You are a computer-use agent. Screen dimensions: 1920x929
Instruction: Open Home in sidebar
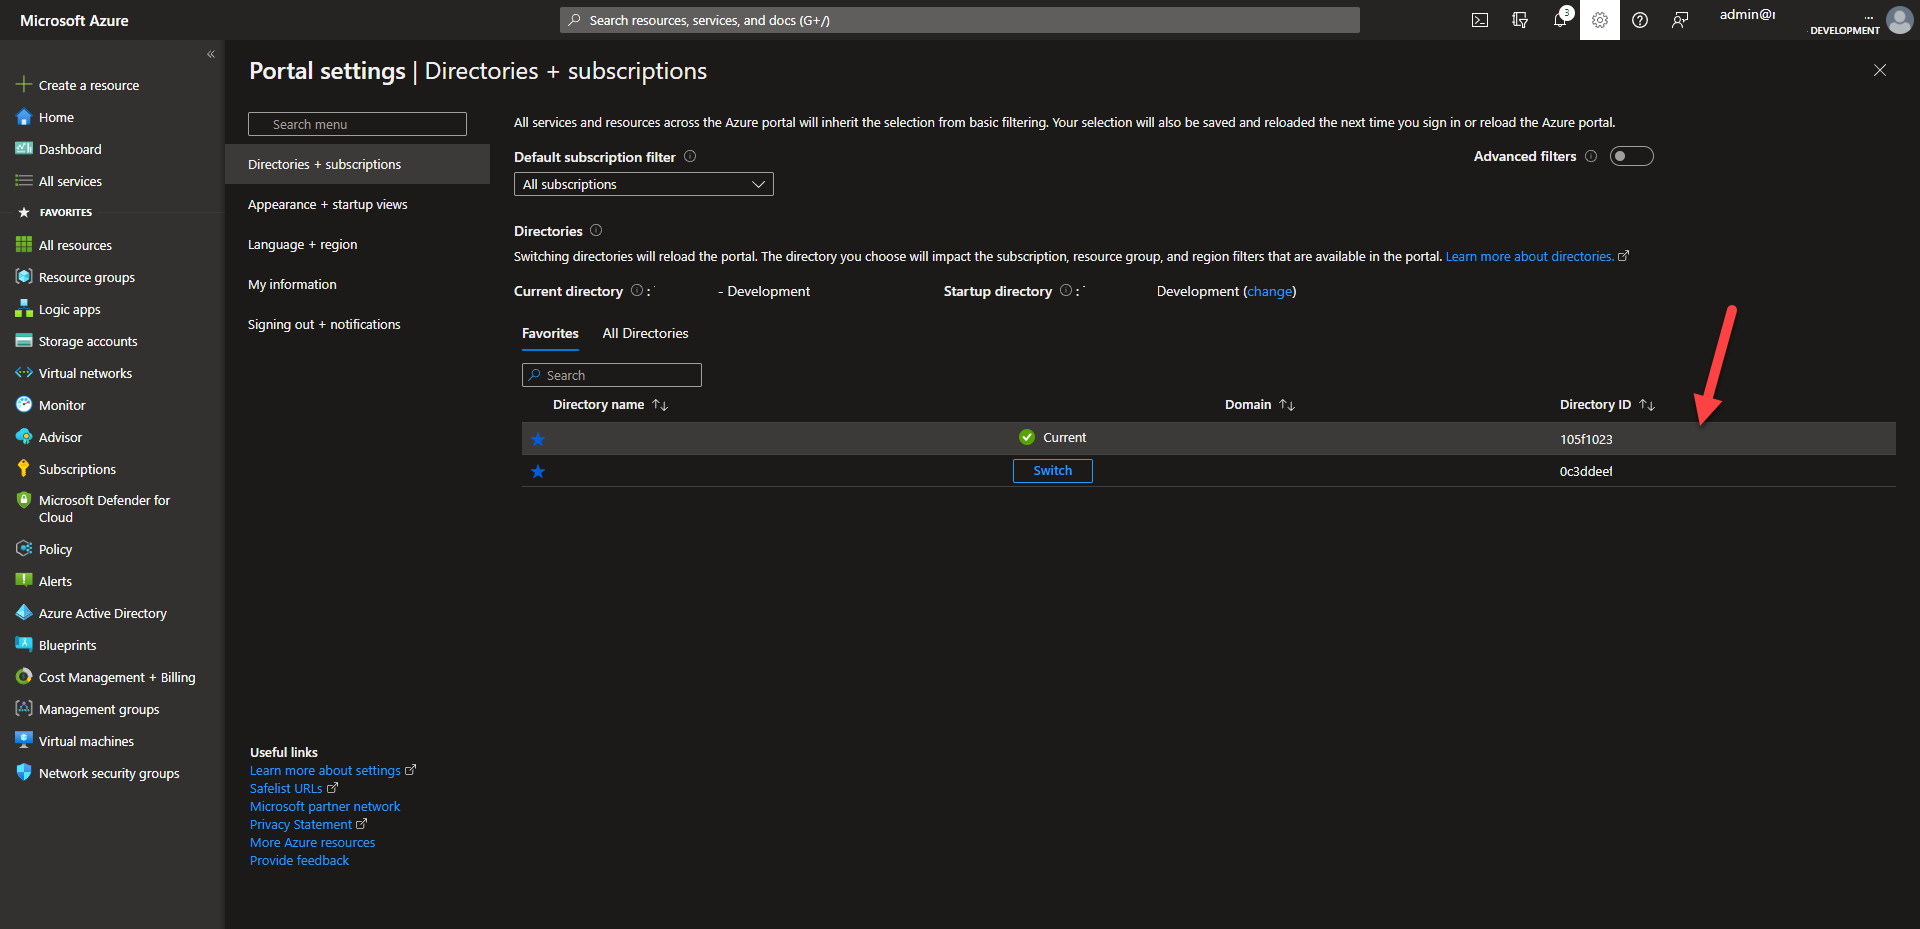pyautogui.click(x=56, y=117)
